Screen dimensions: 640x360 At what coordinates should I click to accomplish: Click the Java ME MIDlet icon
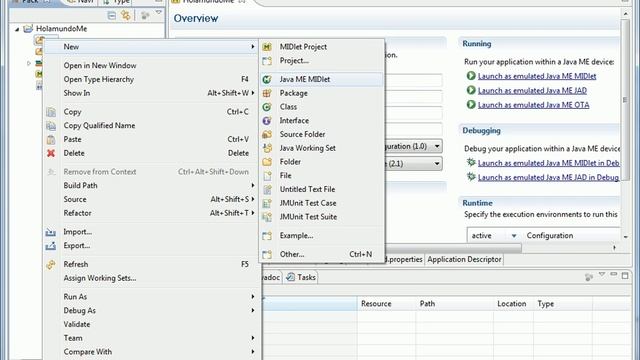pyautogui.click(x=267, y=79)
